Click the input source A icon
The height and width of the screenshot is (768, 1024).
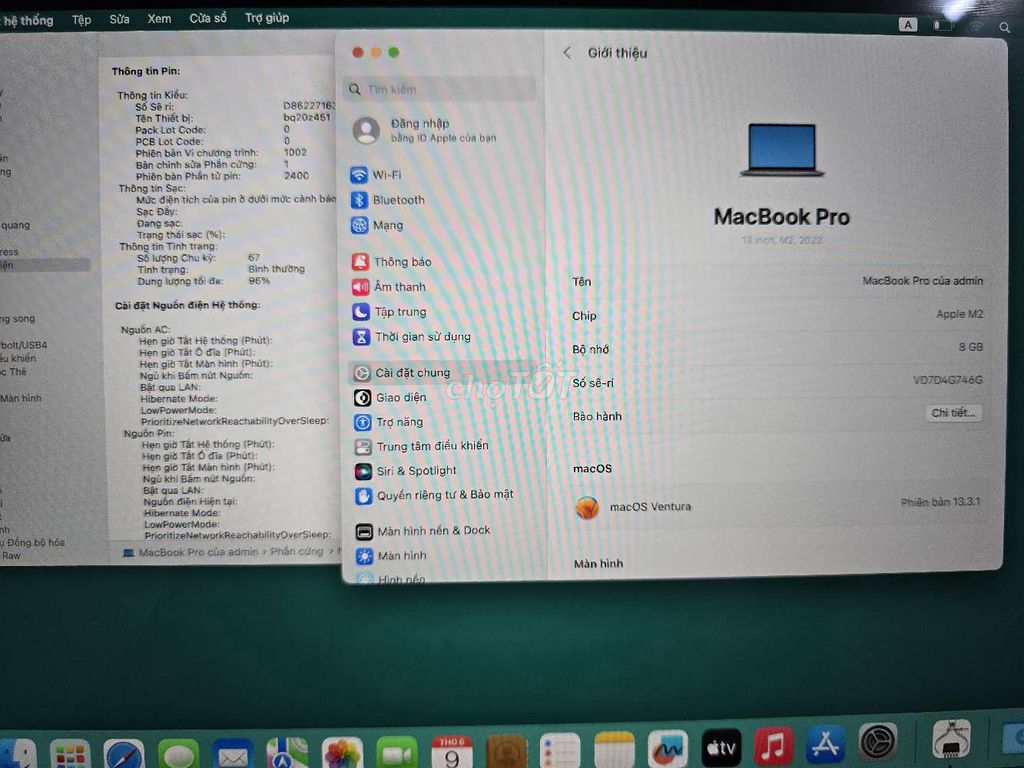[908, 25]
